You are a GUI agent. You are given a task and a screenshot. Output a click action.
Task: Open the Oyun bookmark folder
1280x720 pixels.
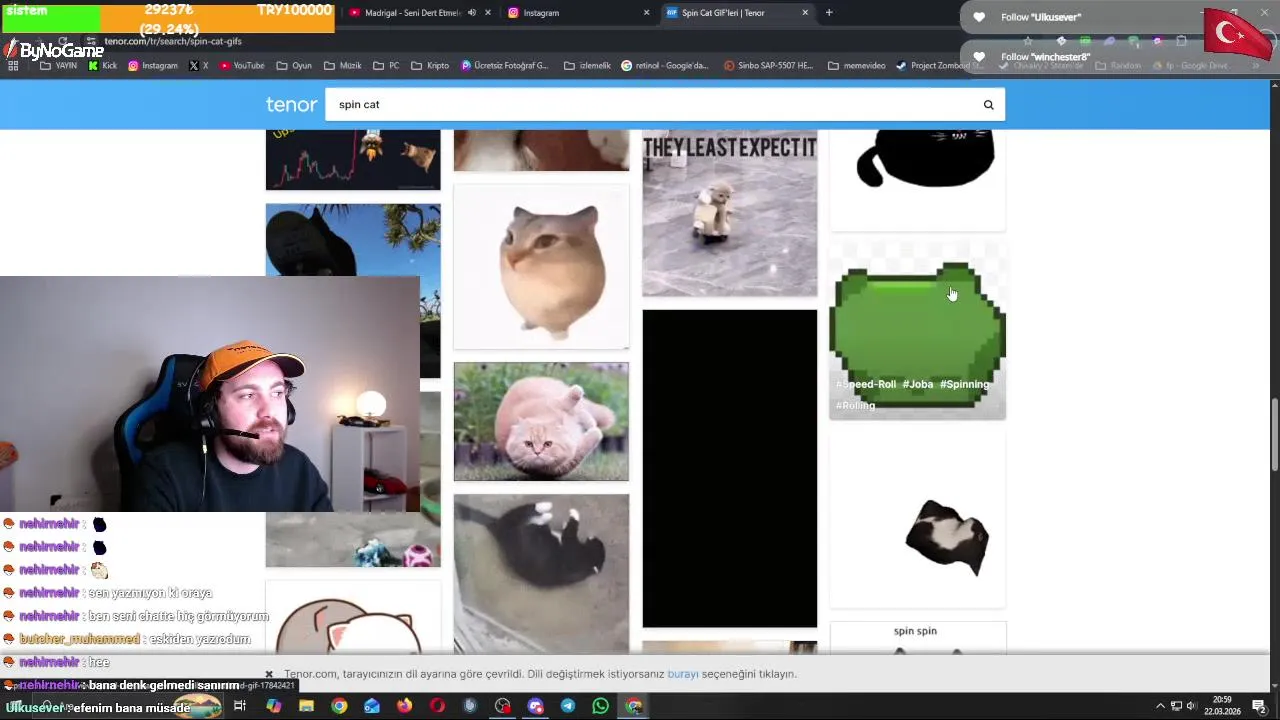click(x=294, y=66)
